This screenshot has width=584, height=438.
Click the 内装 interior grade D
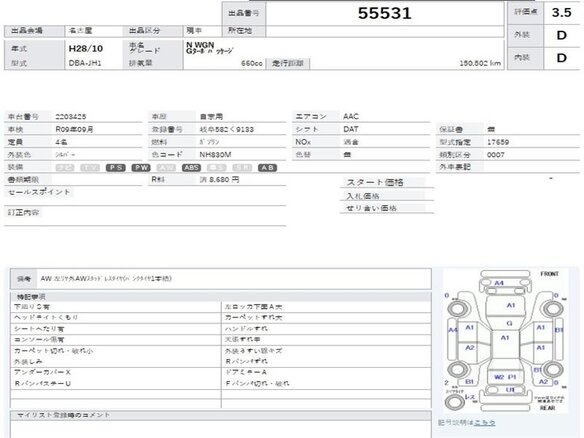(562, 58)
